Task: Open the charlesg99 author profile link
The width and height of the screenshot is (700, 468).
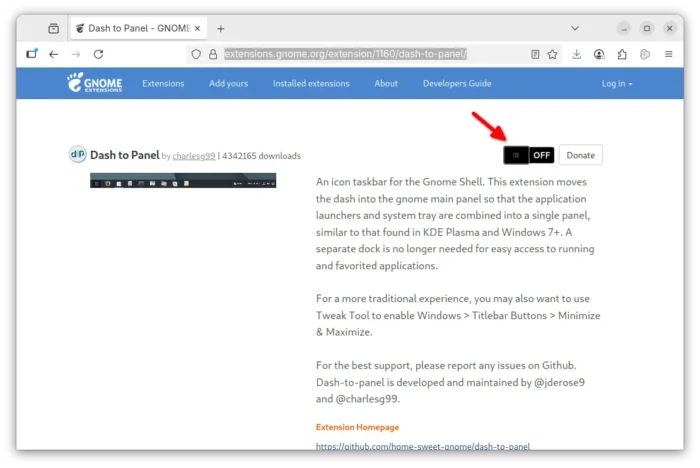Action: (194, 156)
